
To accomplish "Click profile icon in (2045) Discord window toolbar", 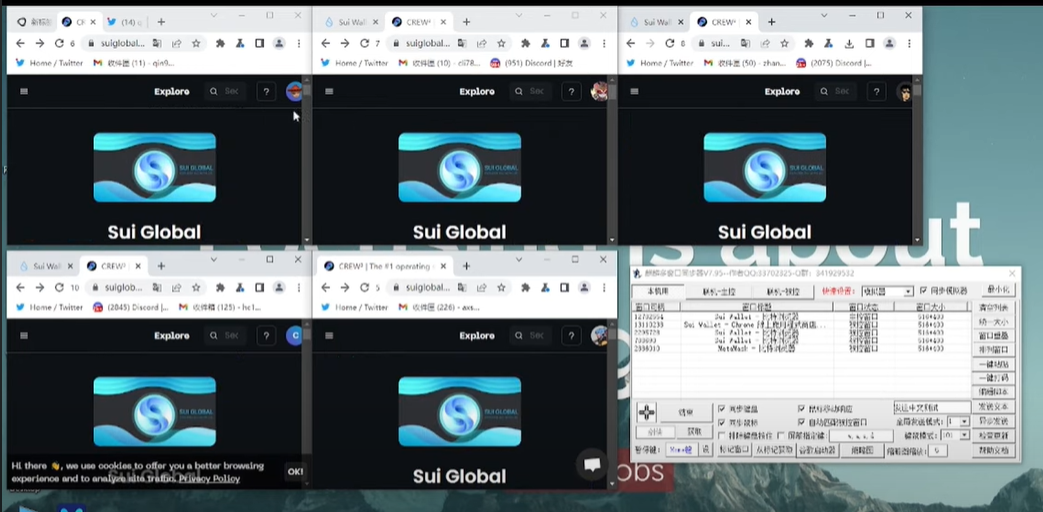I will tap(279, 287).
